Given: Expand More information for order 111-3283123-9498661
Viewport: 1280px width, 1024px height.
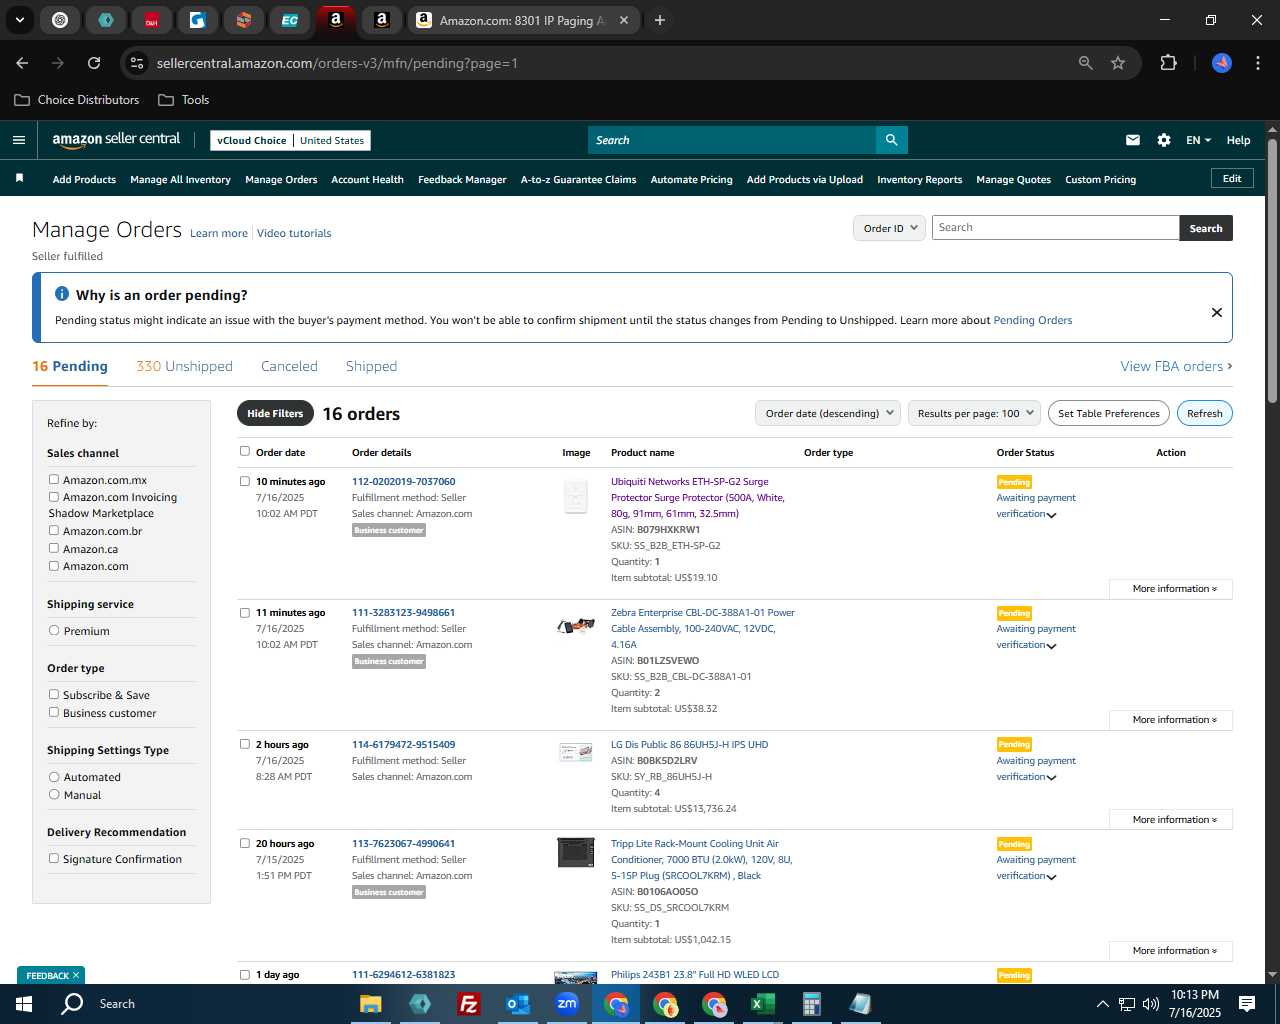Looking at the screenshot, I should coord(1171,720).
